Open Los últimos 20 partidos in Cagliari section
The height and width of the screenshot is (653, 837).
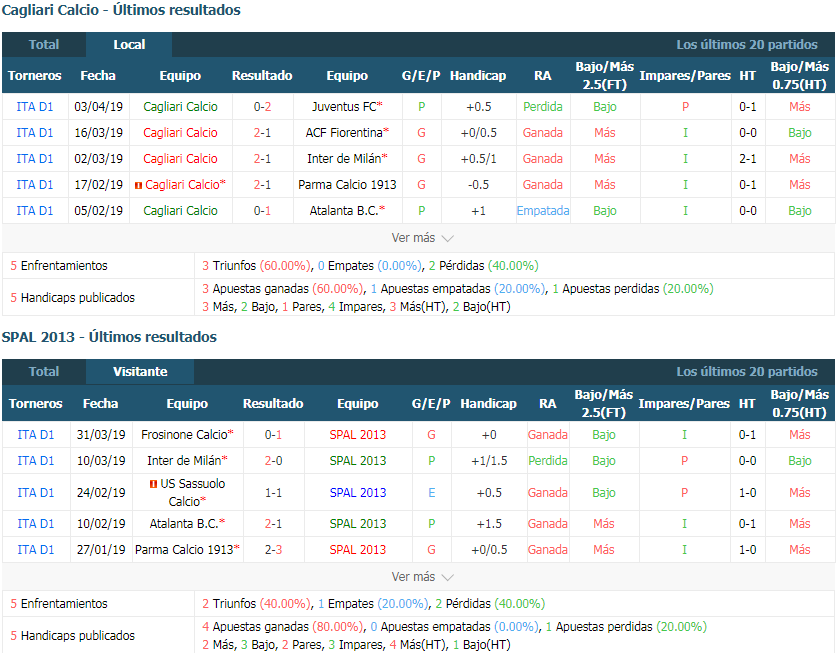747,45
